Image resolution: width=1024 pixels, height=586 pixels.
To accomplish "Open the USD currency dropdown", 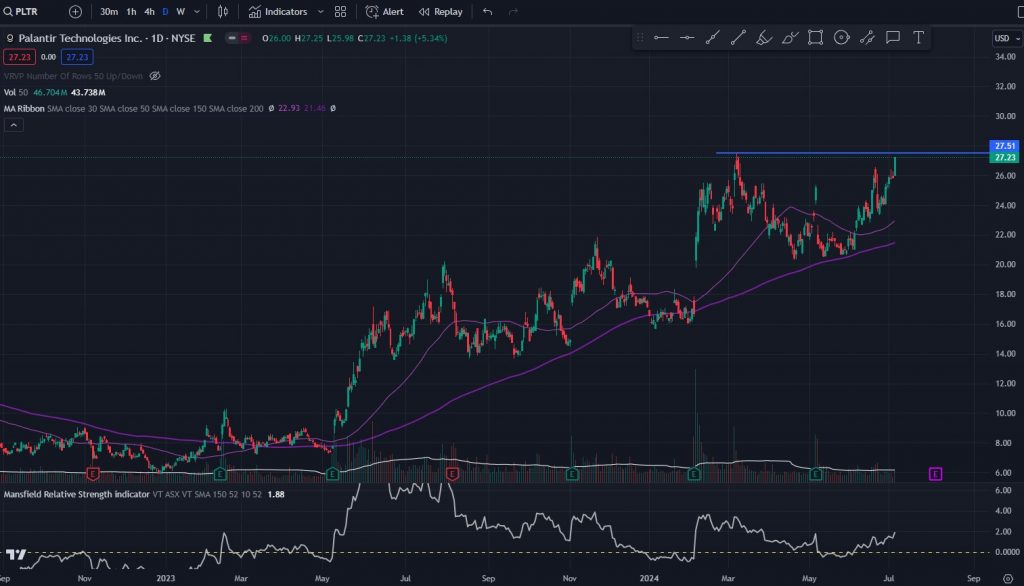I will click(1003, 38).
